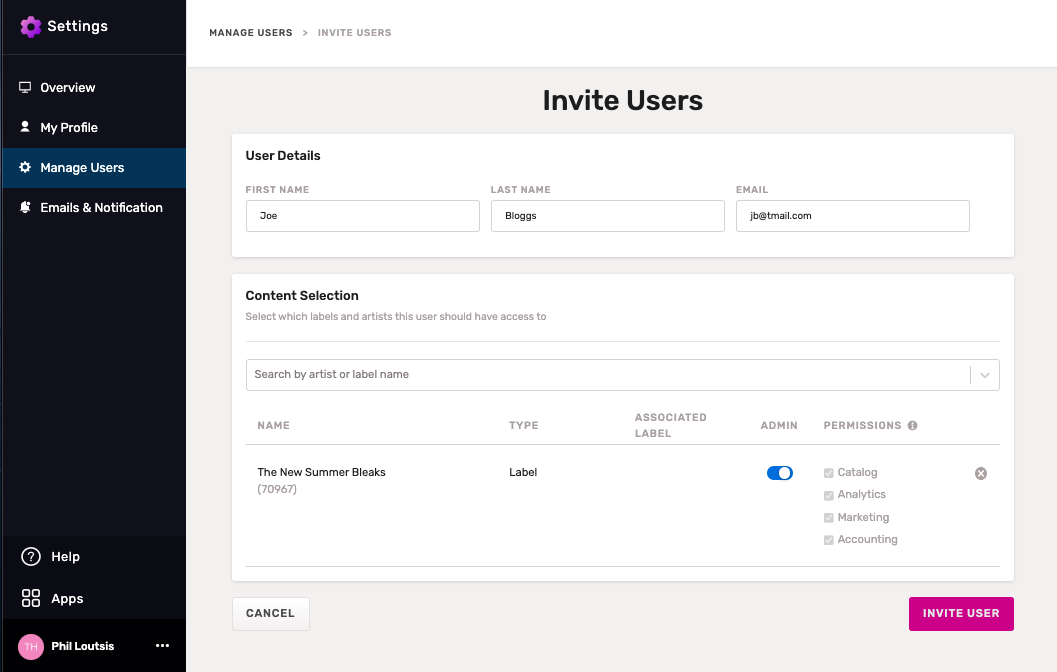Go to Manage Users breadcrumb link
This screenshot has height=672, width=1057.
(x=250, y=33)
